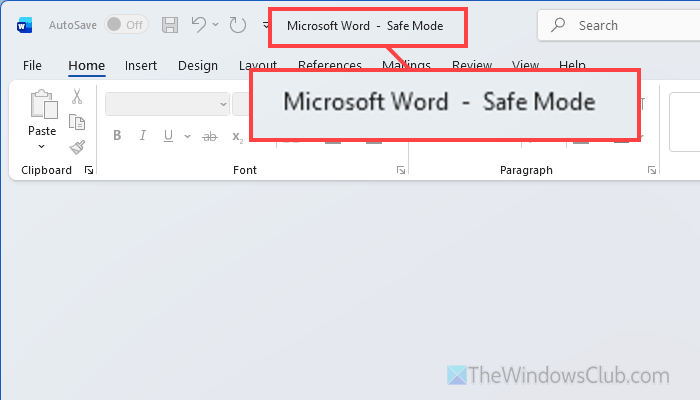Select the Home ribbon tab
Screen dimensions: 700x400
coord(87,66)
